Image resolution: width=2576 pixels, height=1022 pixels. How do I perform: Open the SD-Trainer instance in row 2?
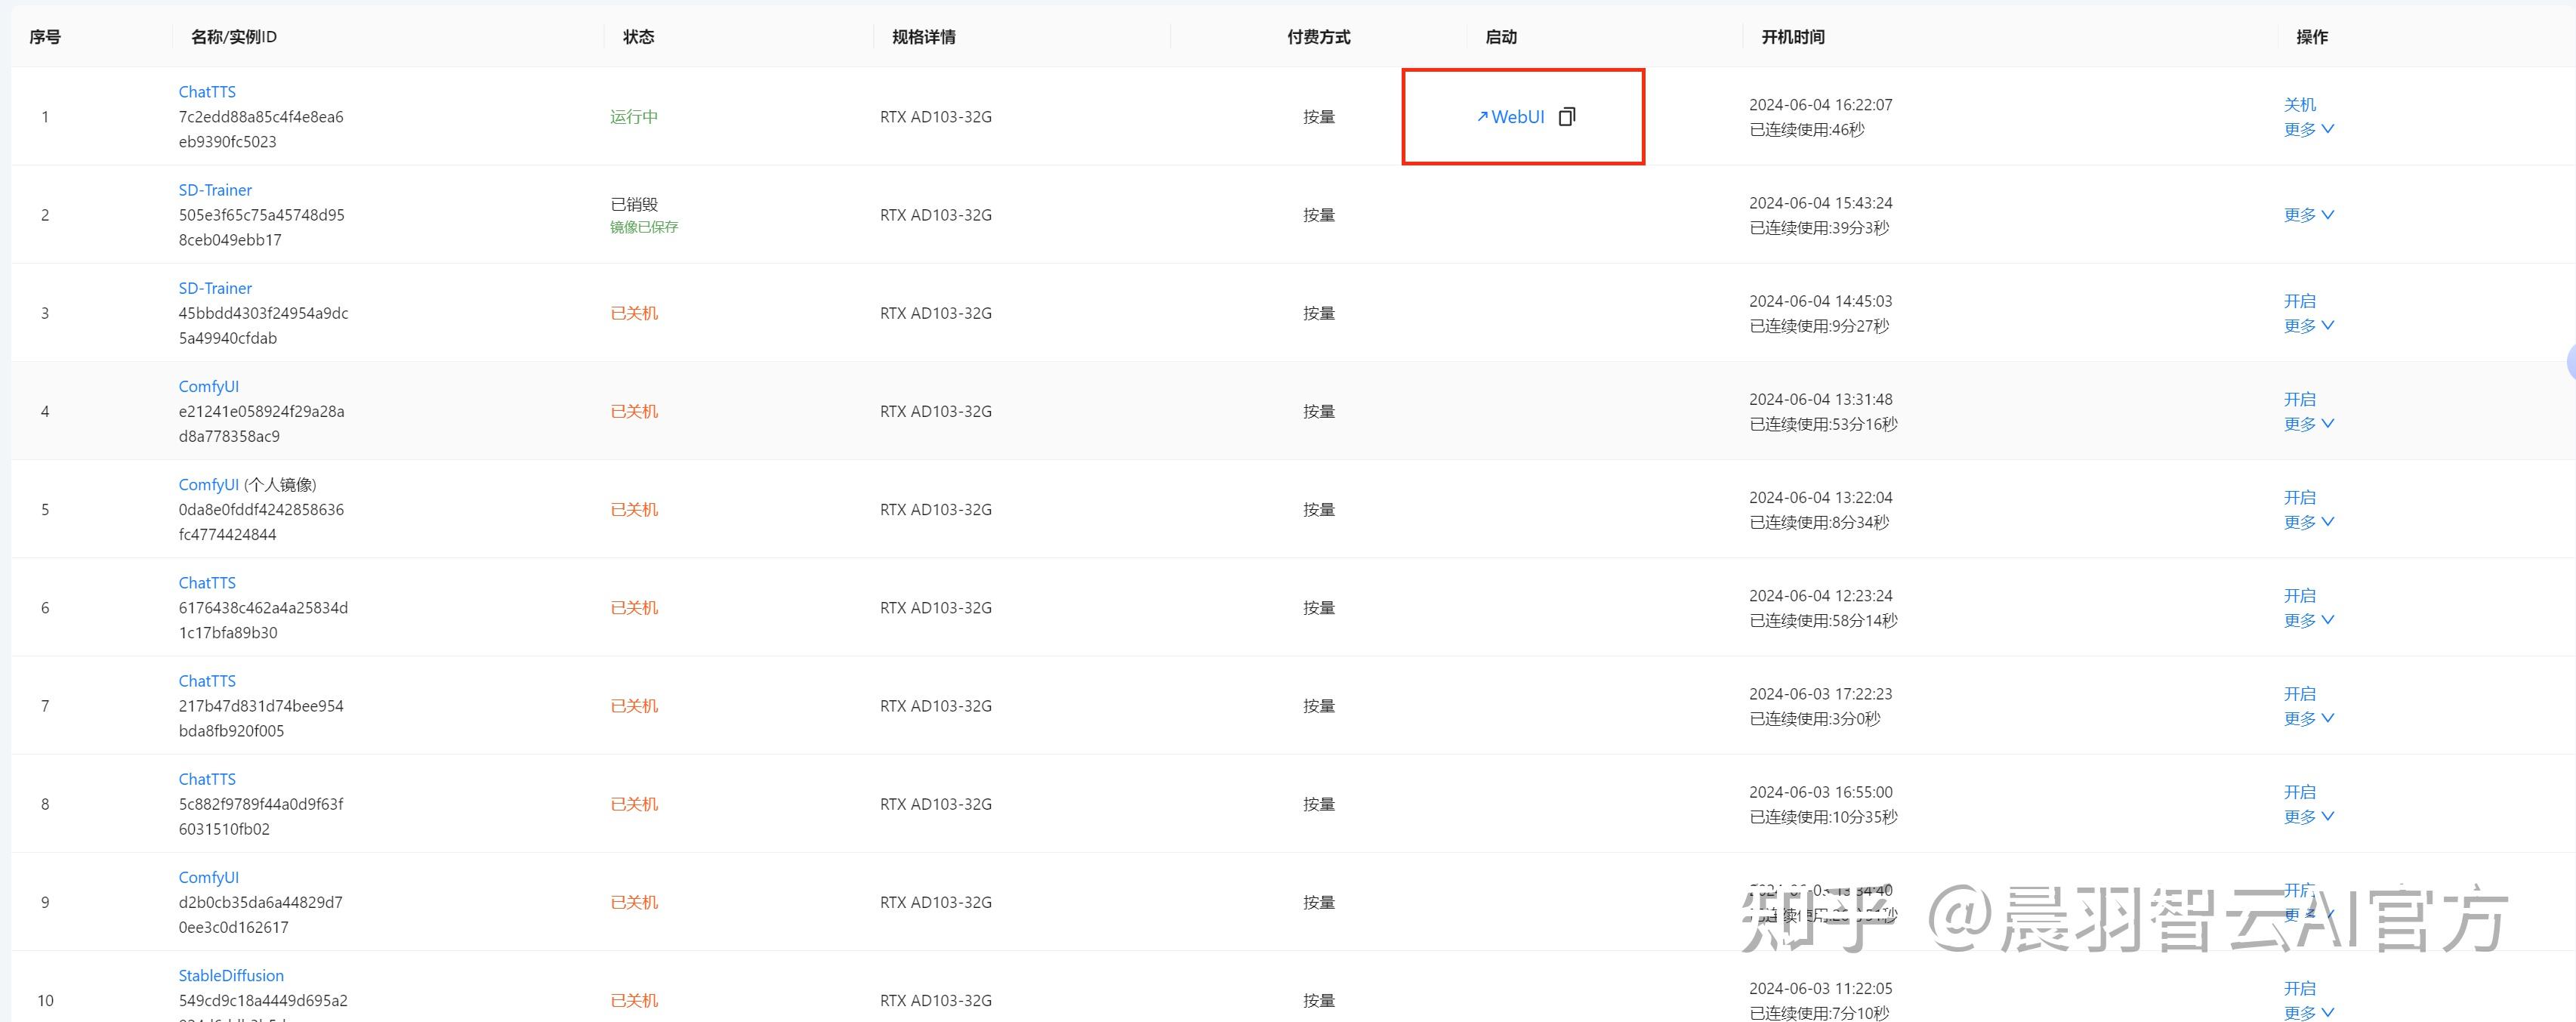215,190
